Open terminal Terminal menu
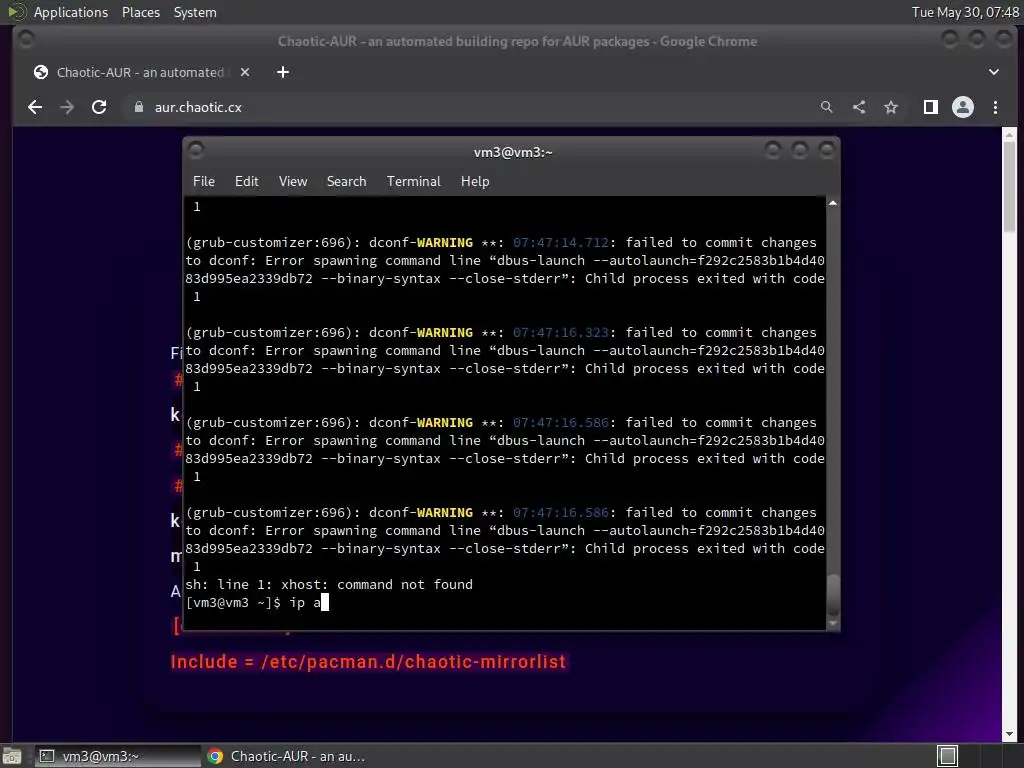Image resolution: width=1024 pixels, height=768 pixels. click(x=413, y=181)
